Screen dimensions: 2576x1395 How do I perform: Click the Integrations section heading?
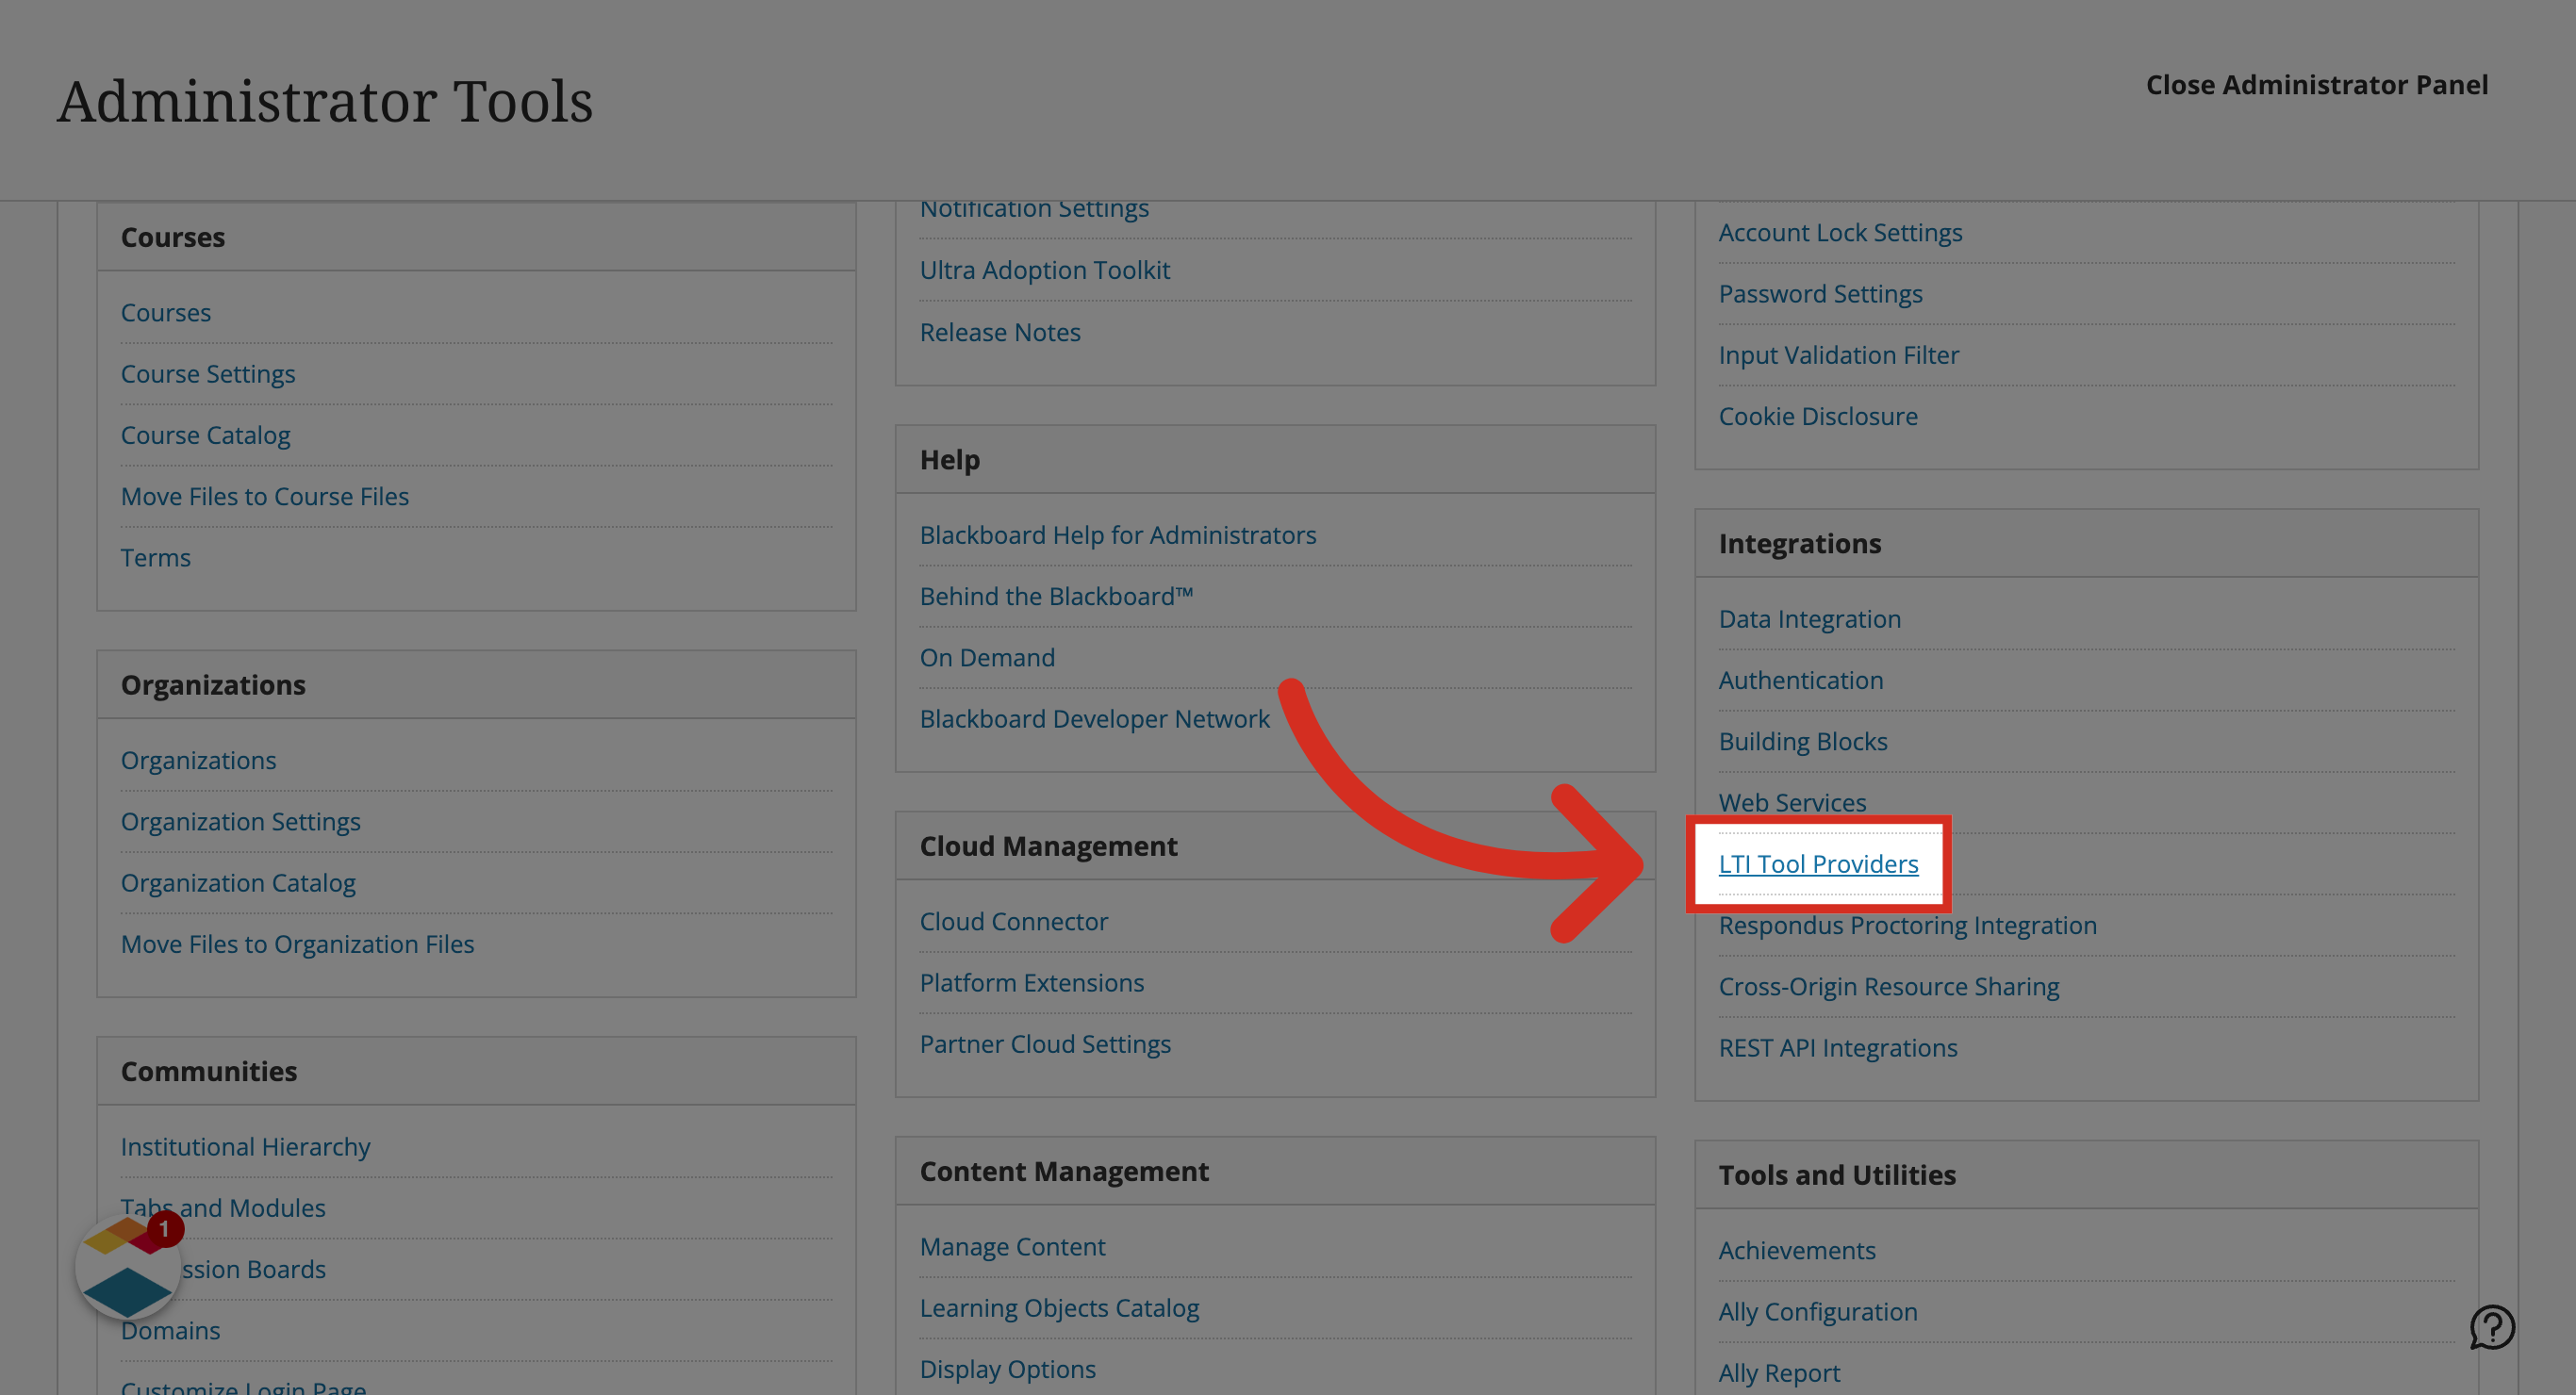pos(1800,544)
